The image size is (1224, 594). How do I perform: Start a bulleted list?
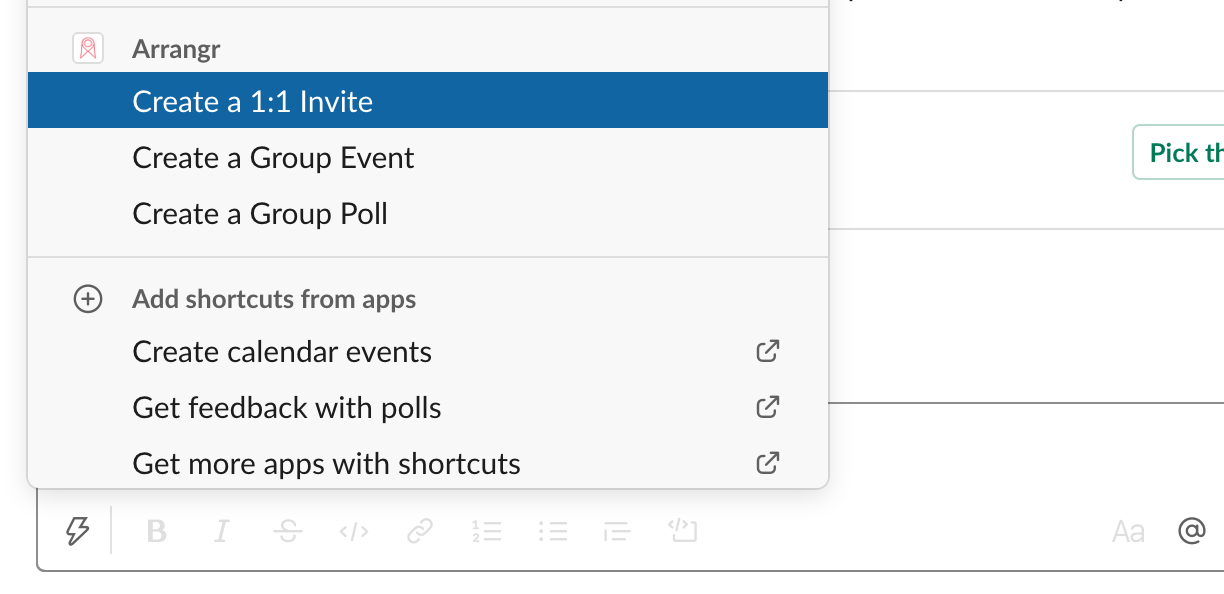pyautogui.click(x=553, y=531)
